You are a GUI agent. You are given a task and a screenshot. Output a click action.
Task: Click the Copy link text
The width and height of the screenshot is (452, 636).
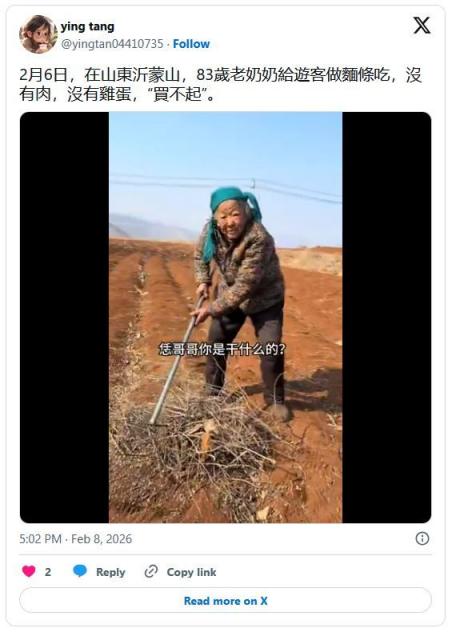[x=191, y=572]
